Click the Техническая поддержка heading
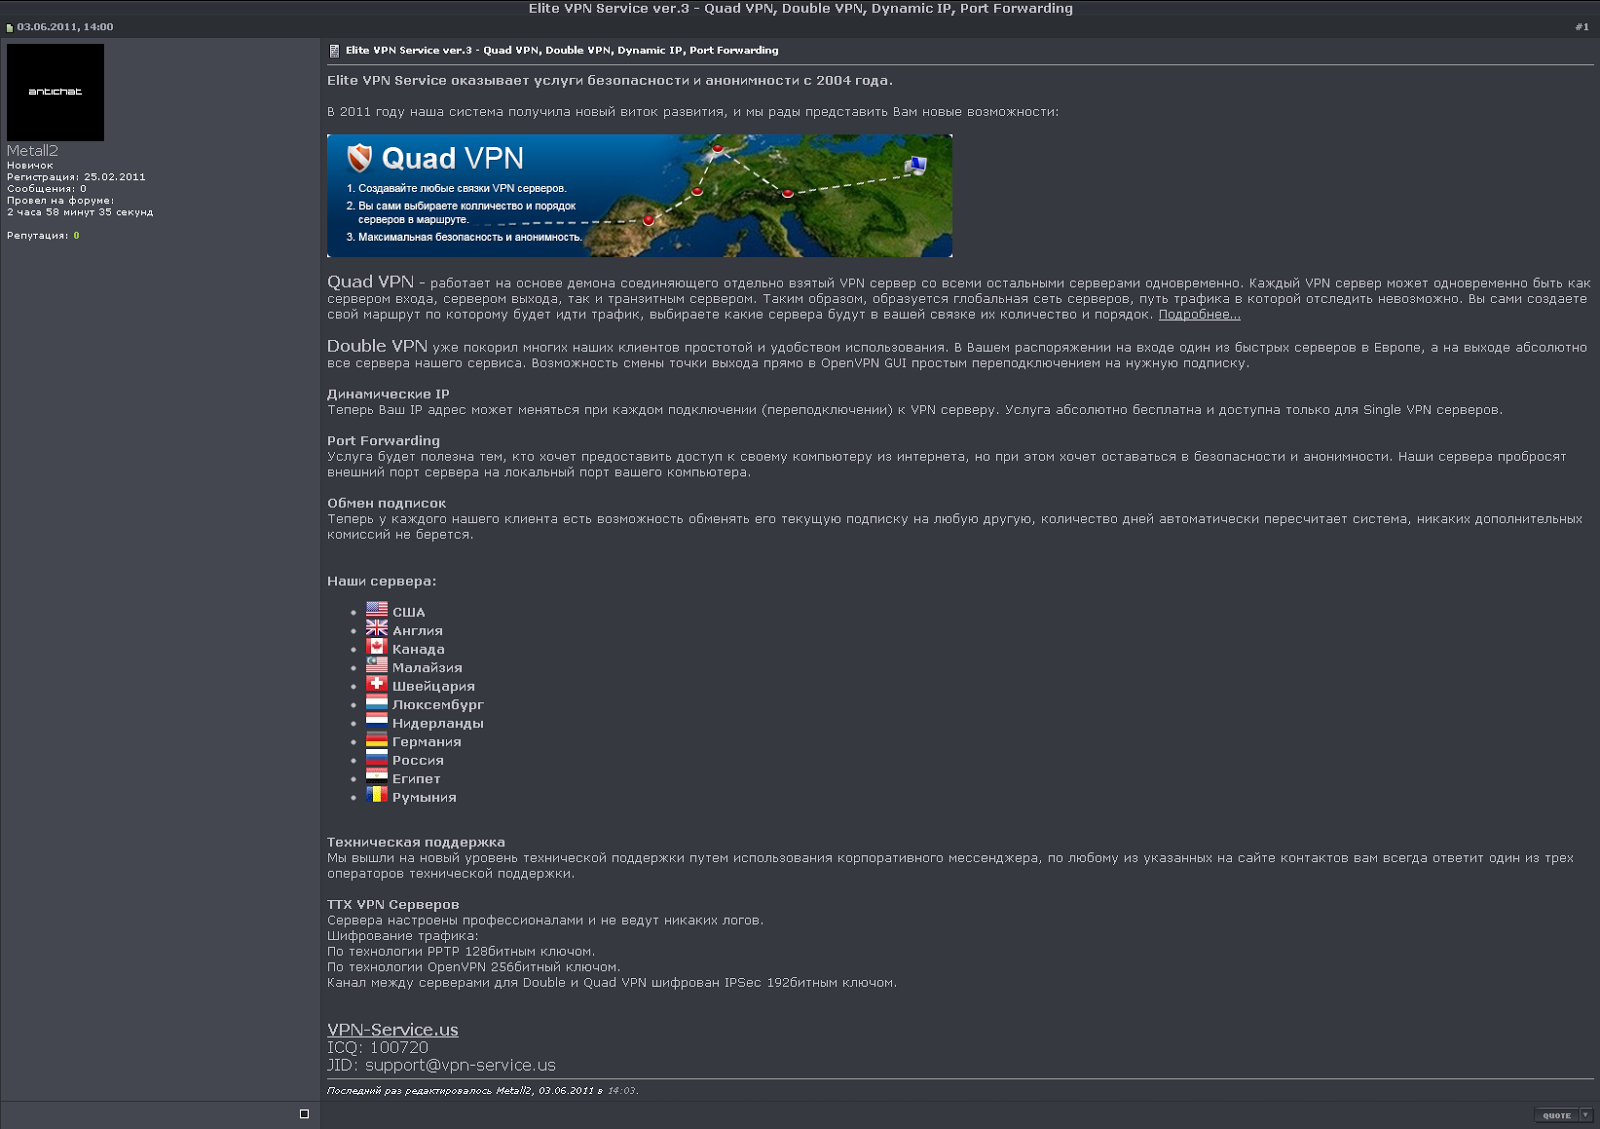Image resolution: width=1600 pixels, height=1129 pixels. (416, 842)
